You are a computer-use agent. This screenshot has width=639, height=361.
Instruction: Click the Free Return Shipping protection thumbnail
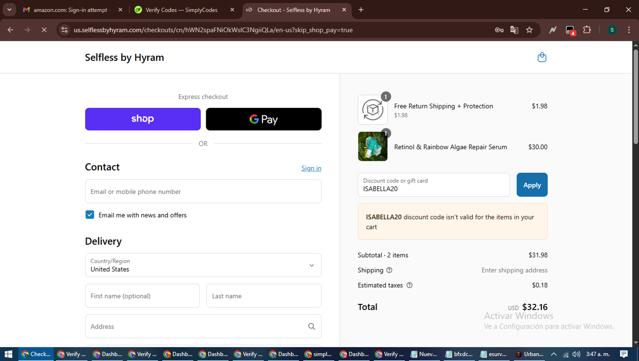click(x=372, y=110)
